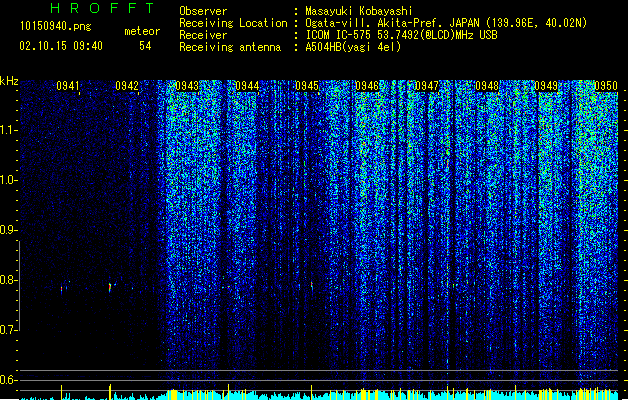The image size is (629, 400).
Task: Click the Receiving antenna label
Action: (x=230, y=47)
